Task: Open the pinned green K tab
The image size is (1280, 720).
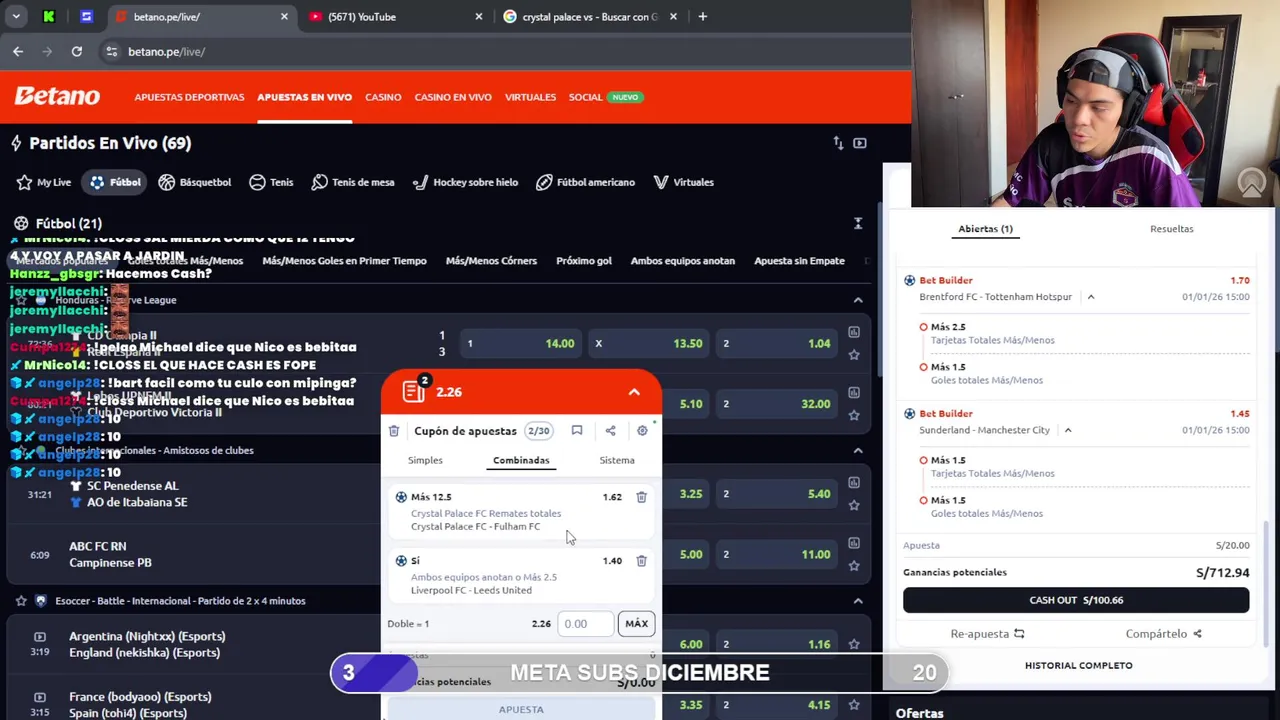Action: click(49, 16)
